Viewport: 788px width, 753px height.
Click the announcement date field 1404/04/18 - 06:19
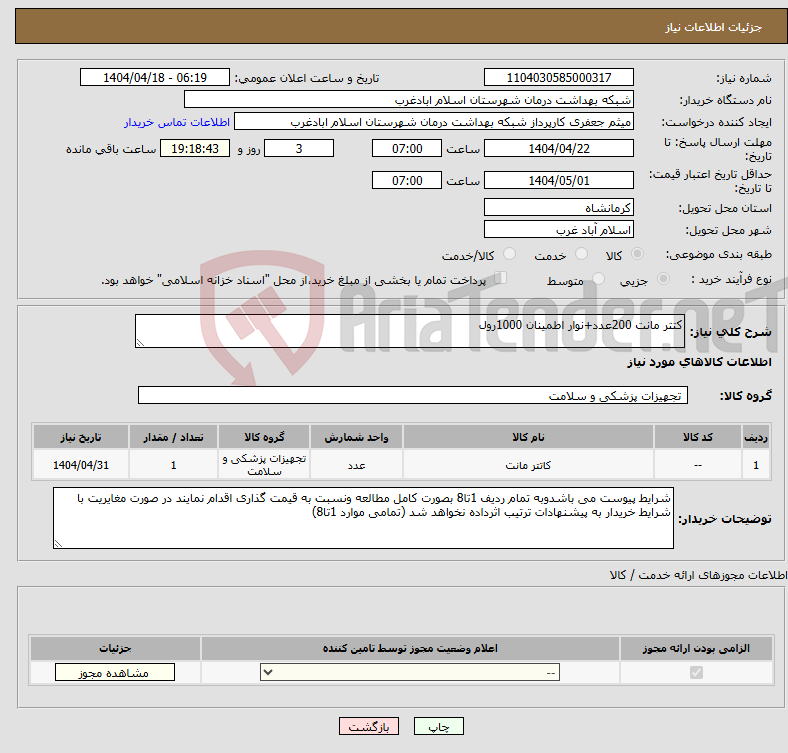pyautogui.click(x=155, y=77)
